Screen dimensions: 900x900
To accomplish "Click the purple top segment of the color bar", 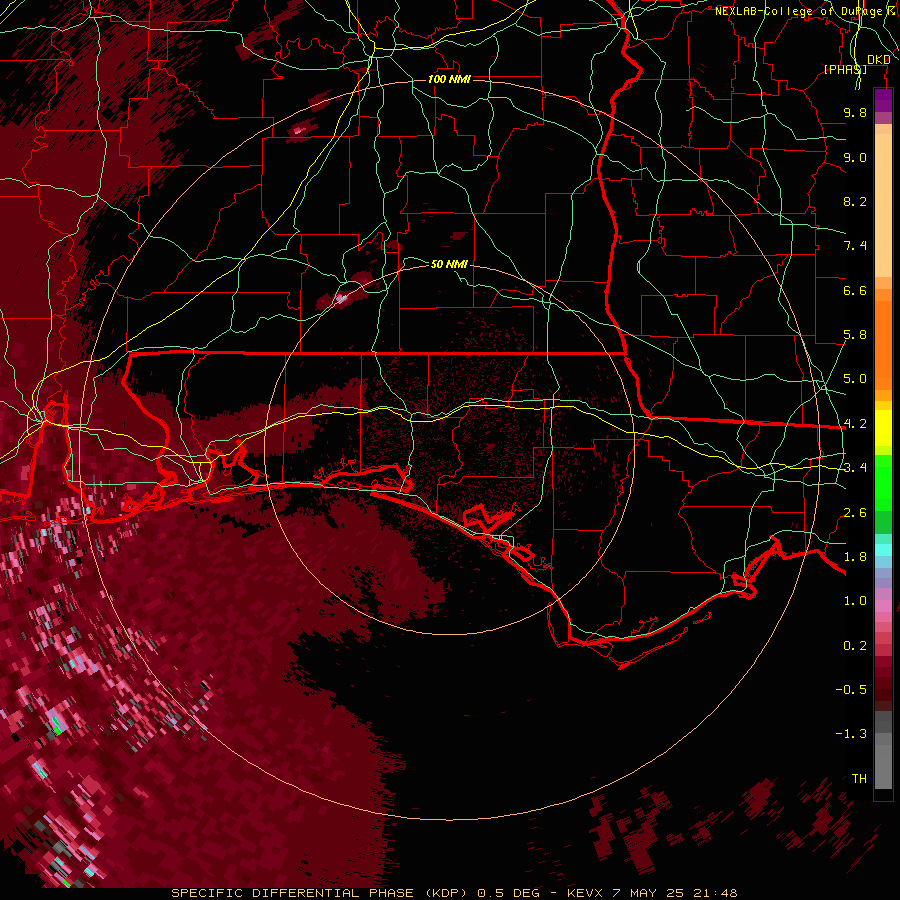I will coord(883,100).
